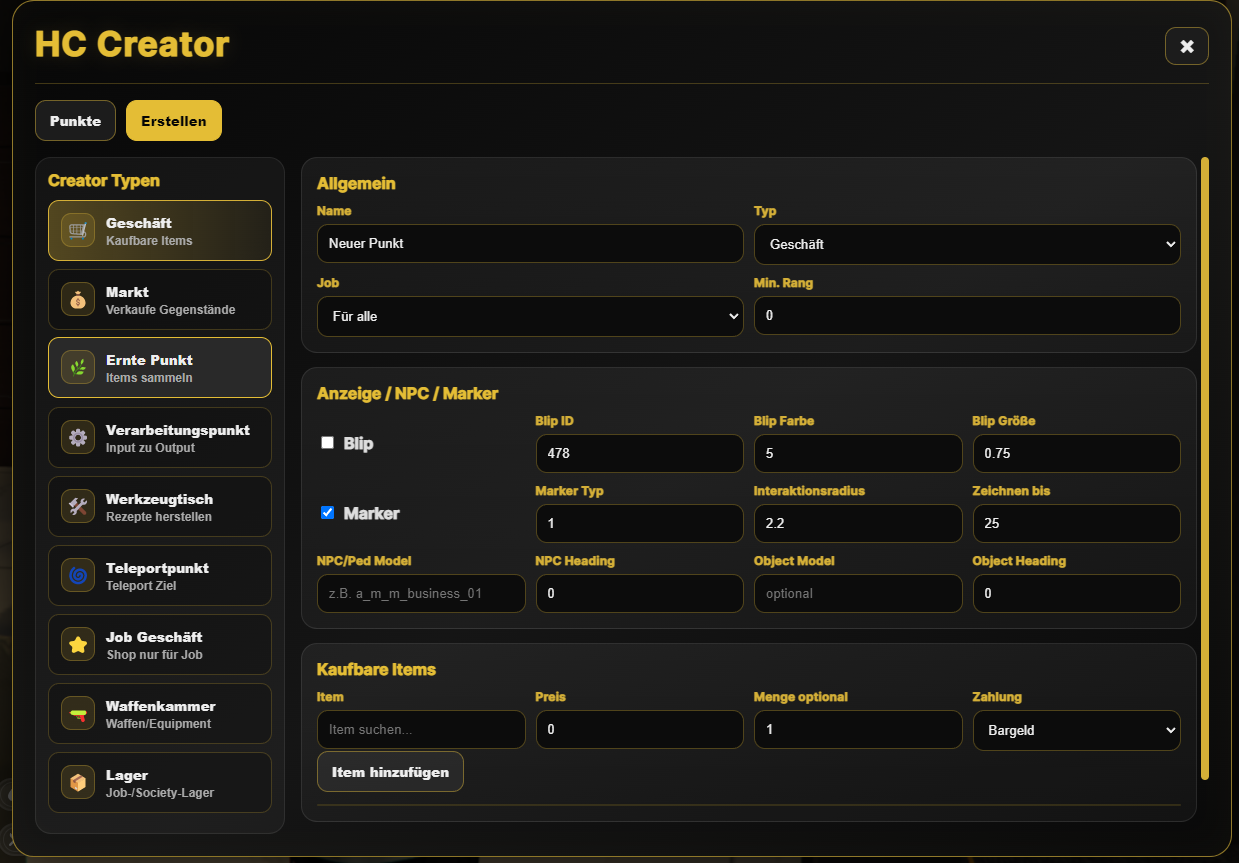Click the Job-/Society-Lager description text
The image size is (1239, 863).
click(x=160, y=793)
